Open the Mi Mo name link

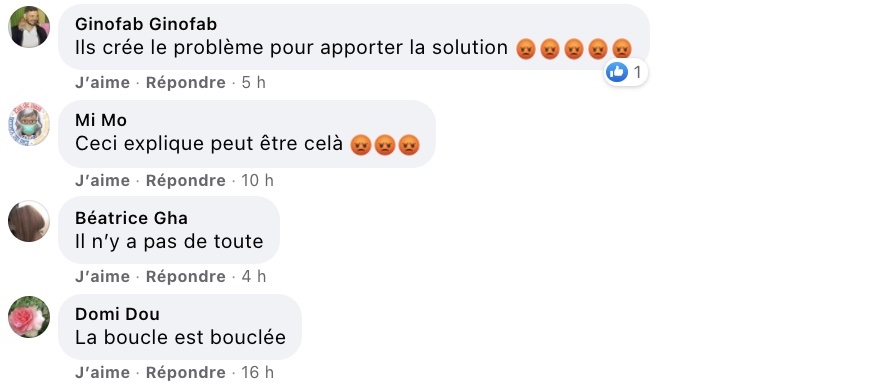pyautogui.click(x=101, y=120)
